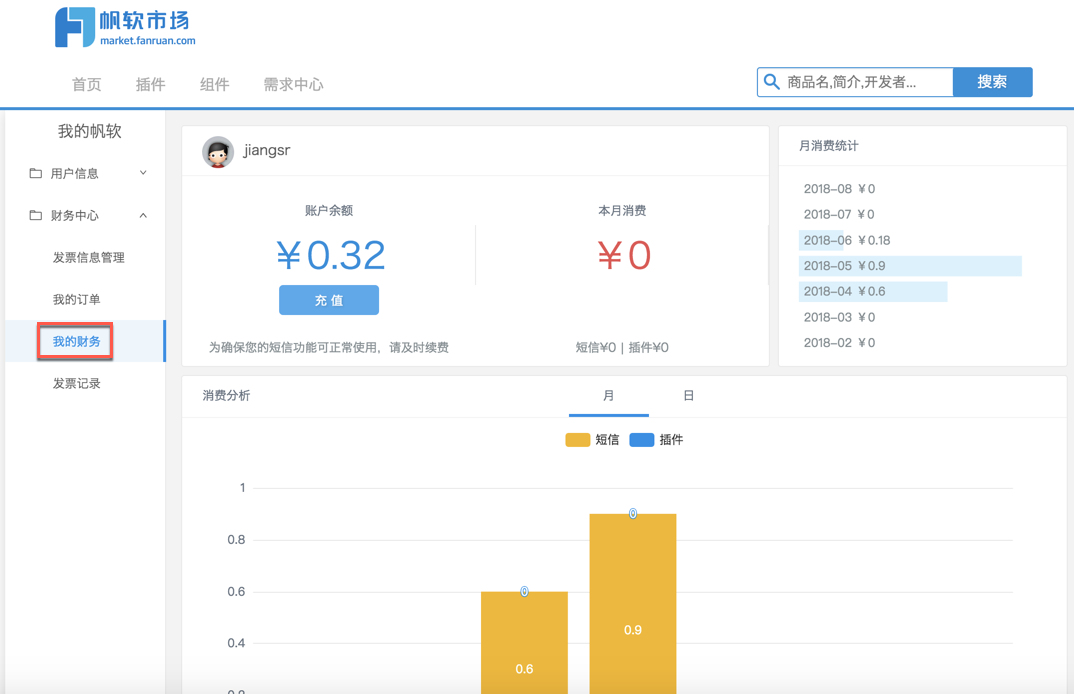Click the jiangsr username
1074x694 pixels.
(267, 150)
